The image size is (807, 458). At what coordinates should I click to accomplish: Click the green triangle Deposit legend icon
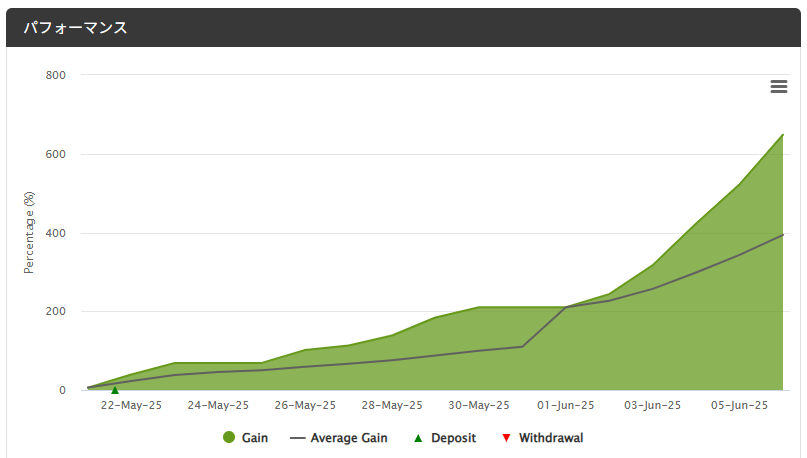click(418, 438)
